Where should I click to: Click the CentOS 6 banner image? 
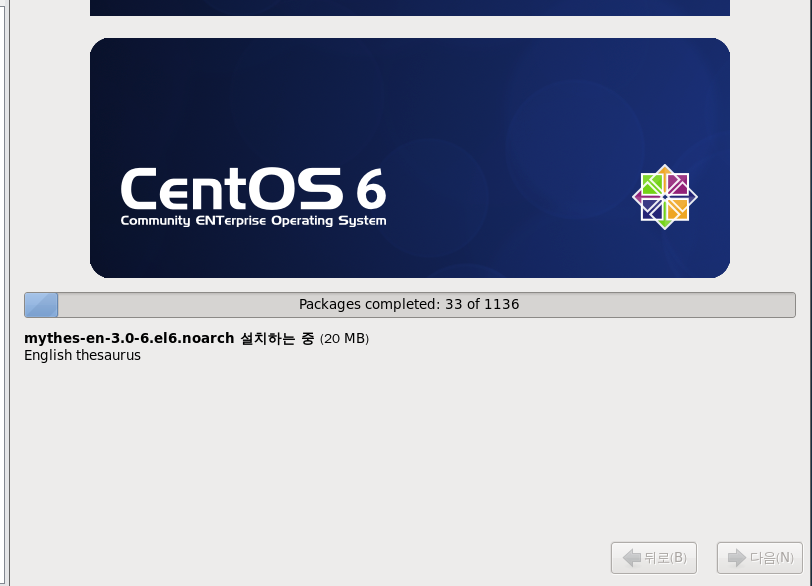click(410, 158)
